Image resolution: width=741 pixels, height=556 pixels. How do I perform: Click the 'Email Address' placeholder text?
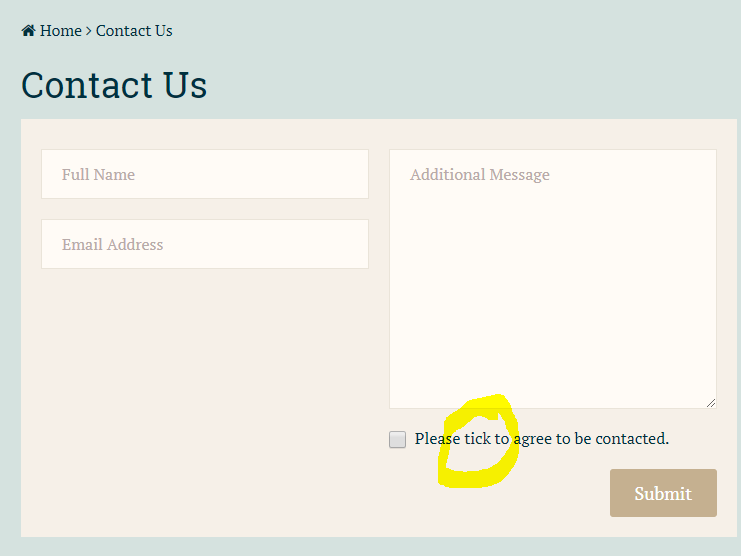click(x=112, y=244)
